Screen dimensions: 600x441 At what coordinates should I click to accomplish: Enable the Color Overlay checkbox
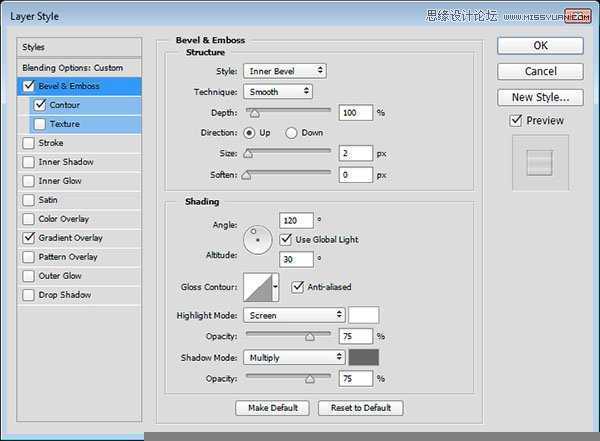(28, 219)
